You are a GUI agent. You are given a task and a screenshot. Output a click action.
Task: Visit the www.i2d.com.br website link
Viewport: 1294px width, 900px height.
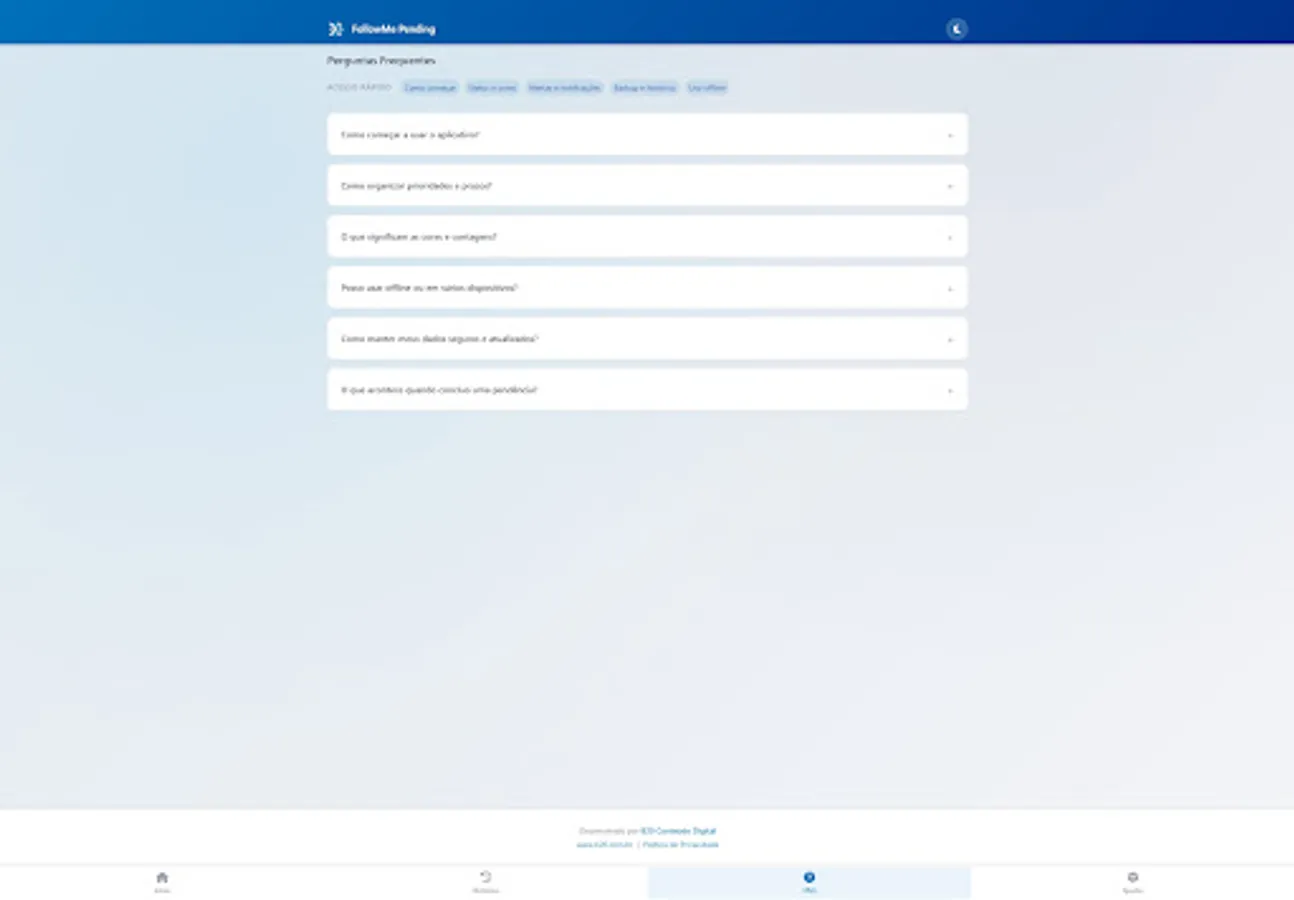coord(604,844)
